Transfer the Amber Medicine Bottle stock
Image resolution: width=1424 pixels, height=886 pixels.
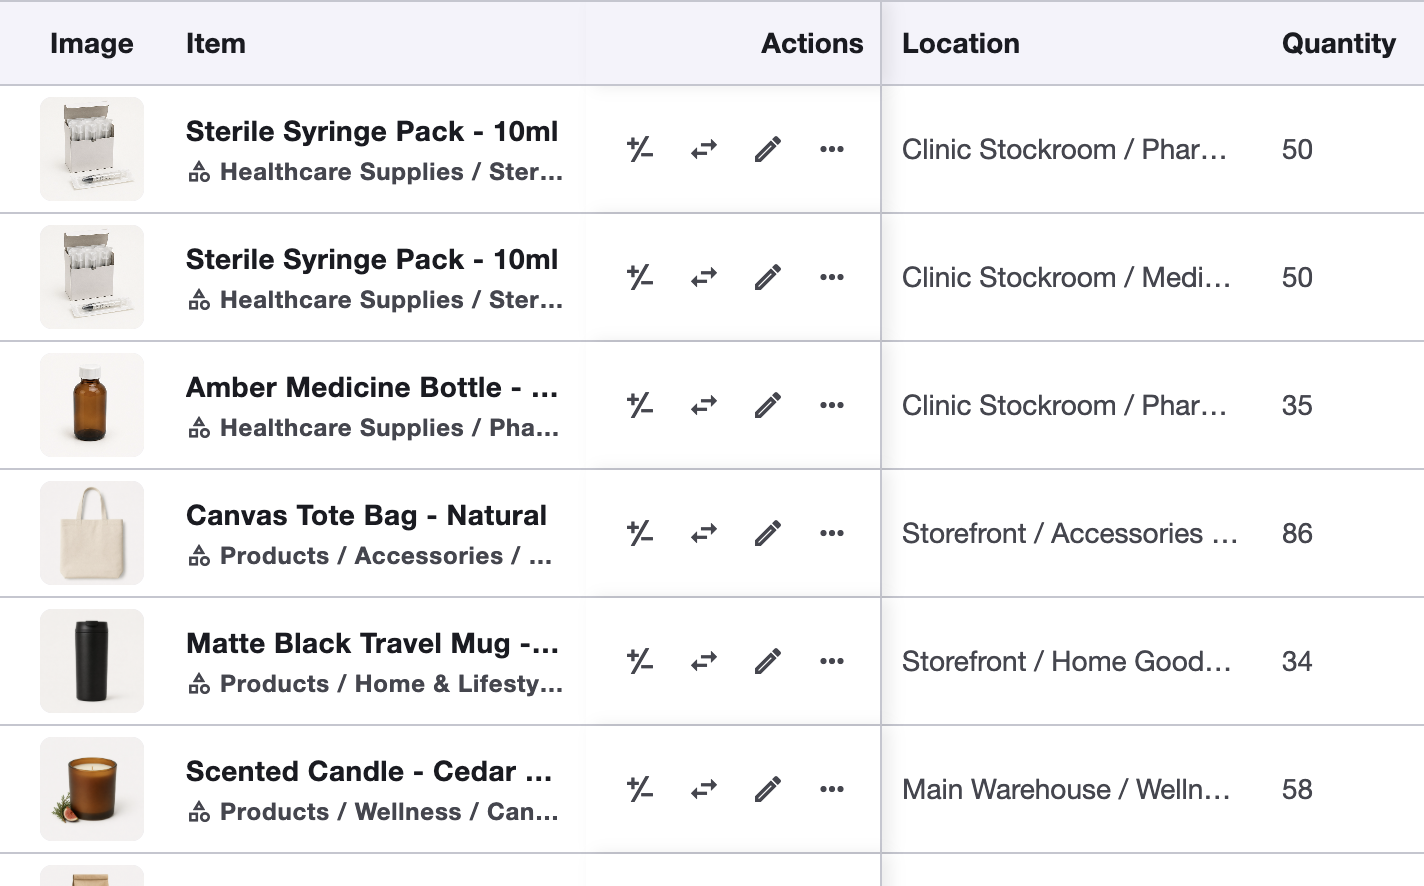pyautogui.click(x=704, y=405)
